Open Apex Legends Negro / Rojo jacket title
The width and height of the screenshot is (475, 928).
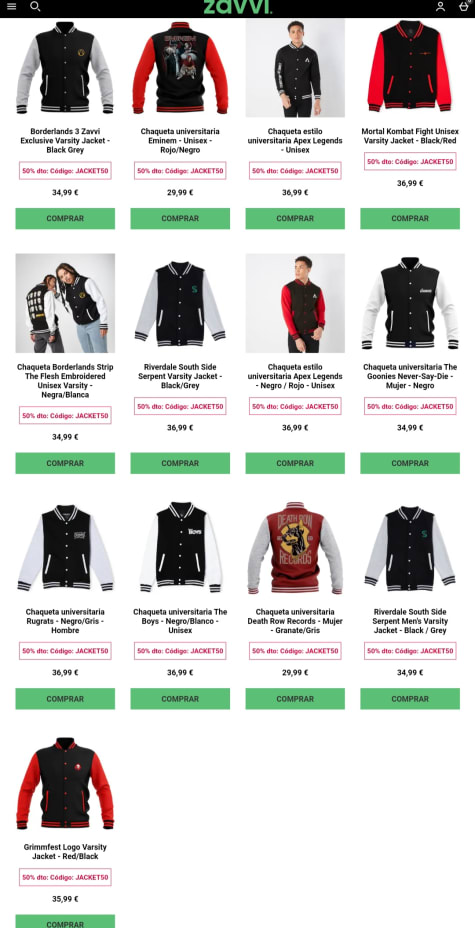295,376
